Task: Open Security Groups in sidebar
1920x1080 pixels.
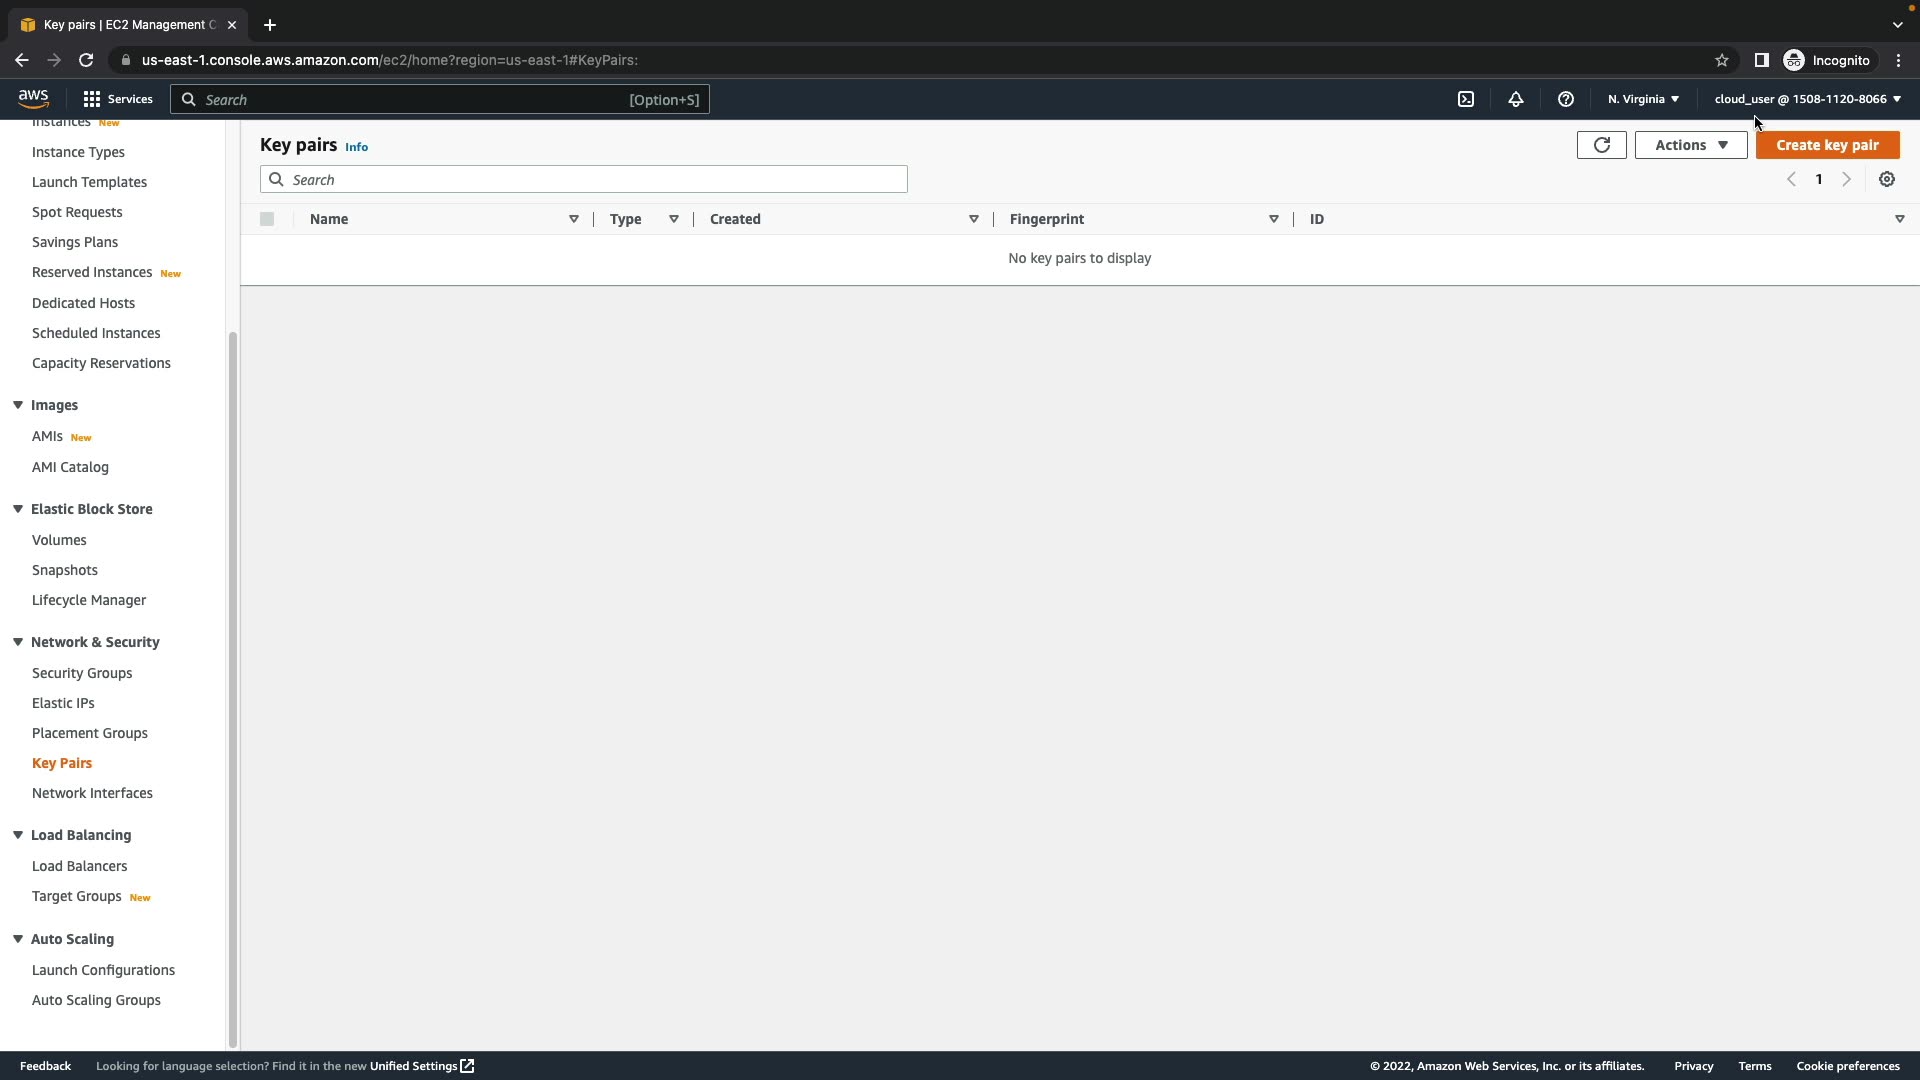Action: click(82, 673)
